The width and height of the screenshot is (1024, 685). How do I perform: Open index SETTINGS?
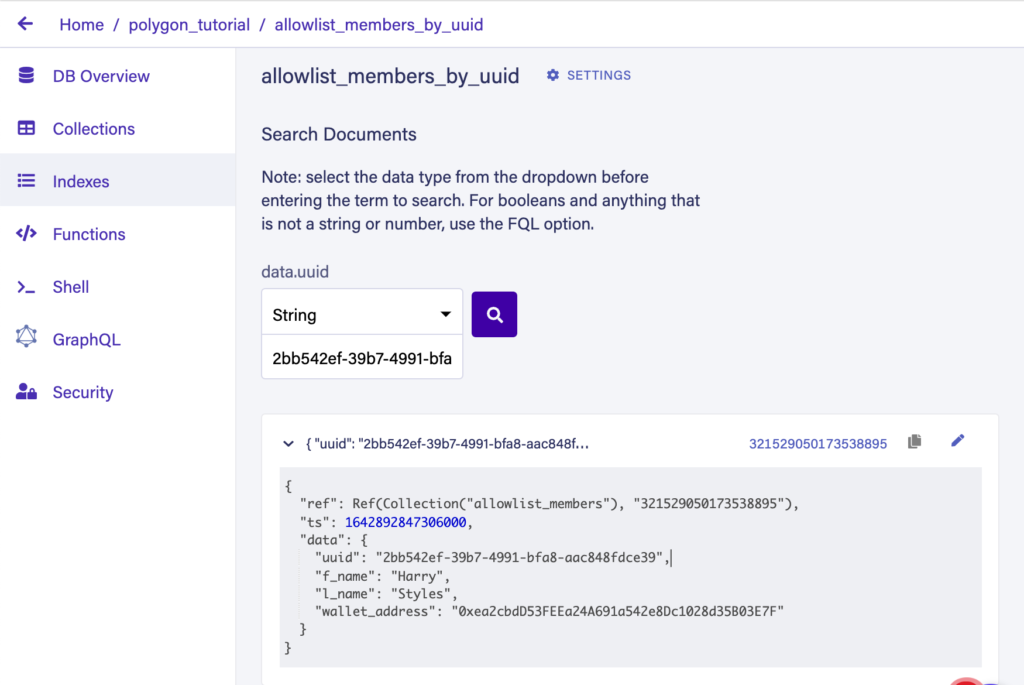589,76
